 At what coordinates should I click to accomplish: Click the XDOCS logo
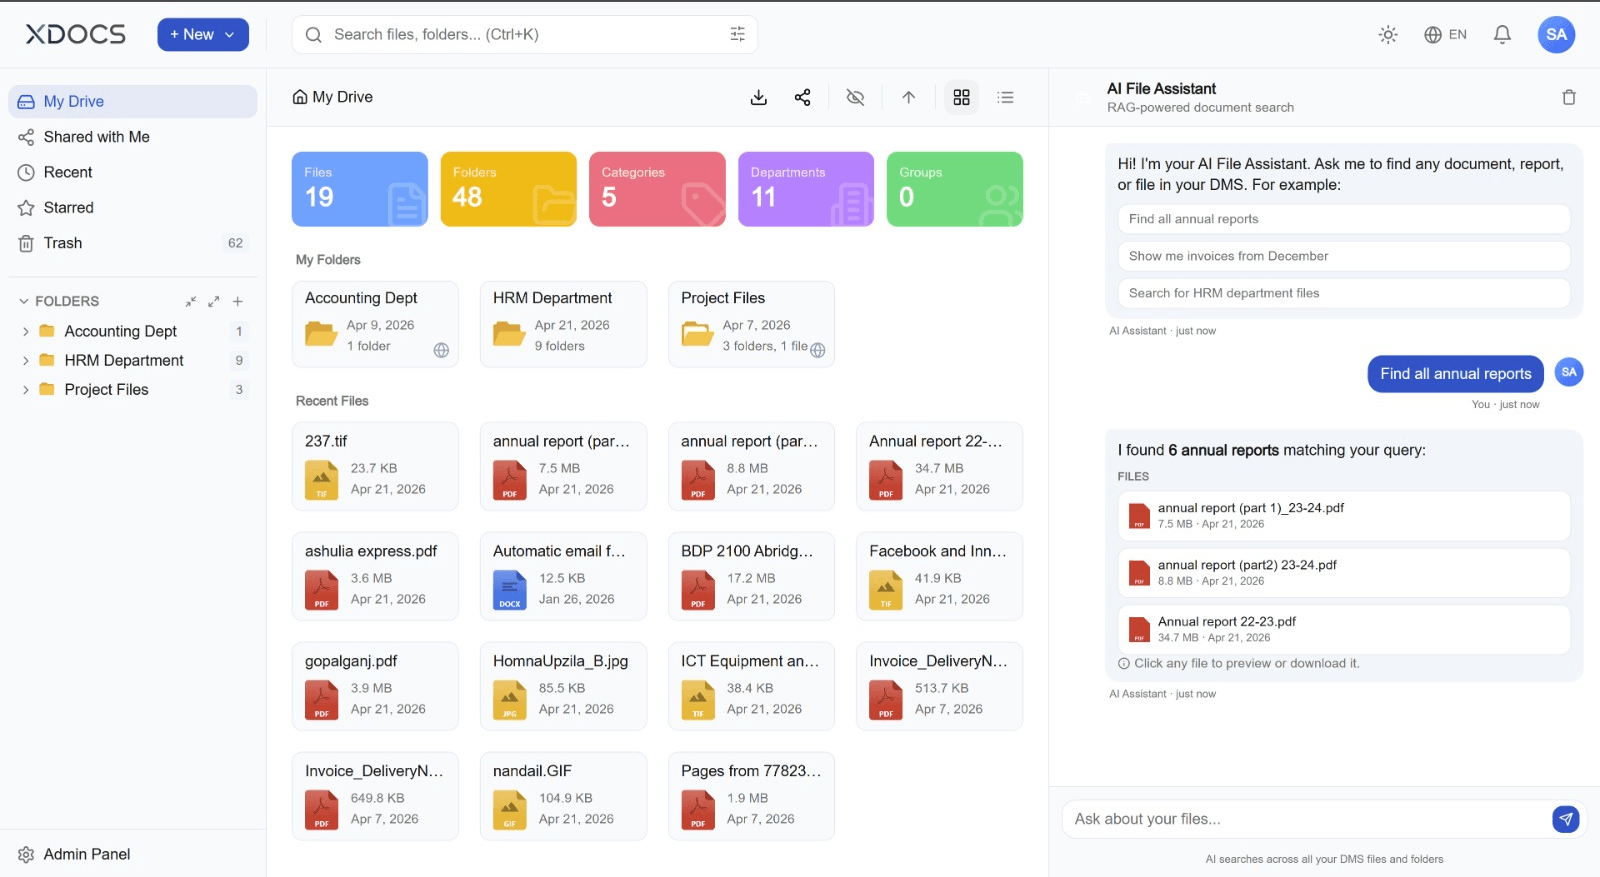tap(76, 35)
